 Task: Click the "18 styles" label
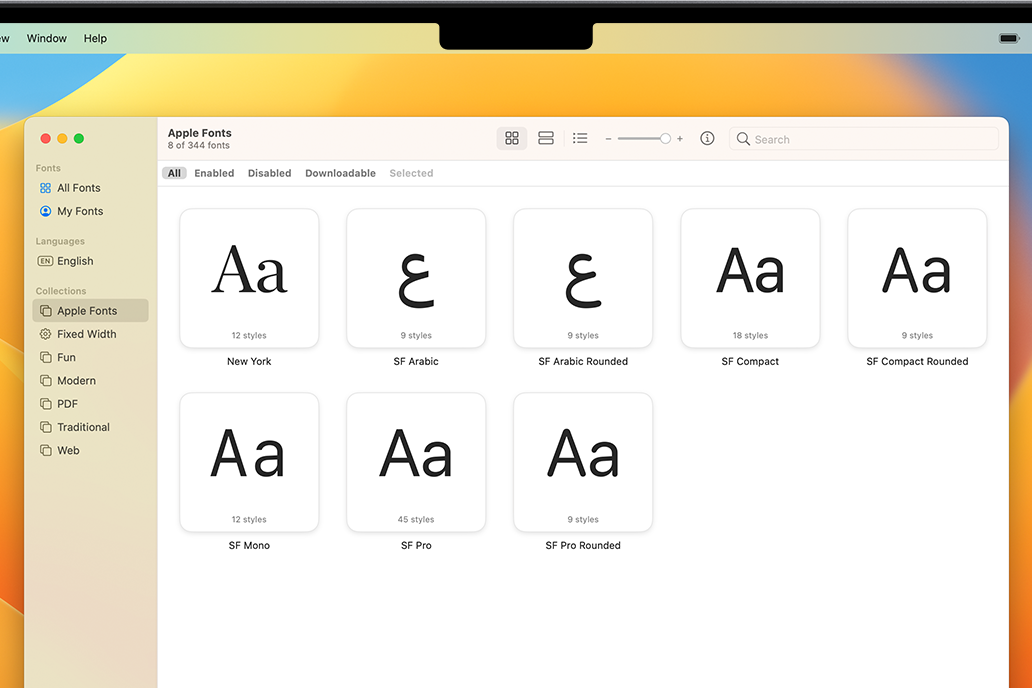750,335
